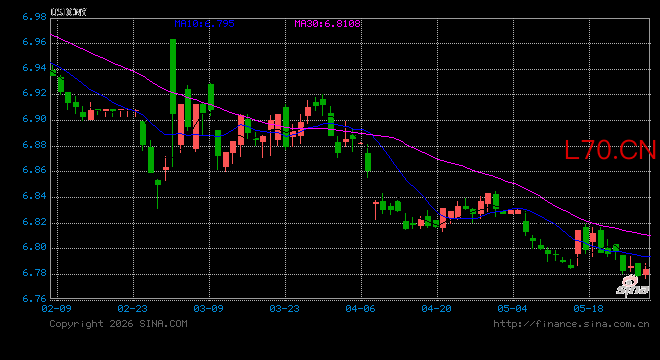Screen dimensions: 660x360
Task: Click the 02-09 date label
Action: [56, 309]
